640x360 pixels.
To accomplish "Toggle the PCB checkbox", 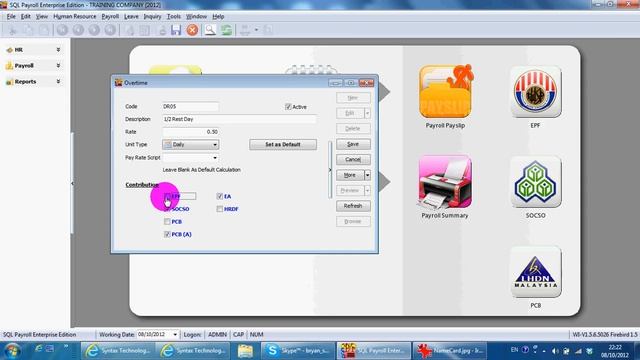I will point(167,222).
